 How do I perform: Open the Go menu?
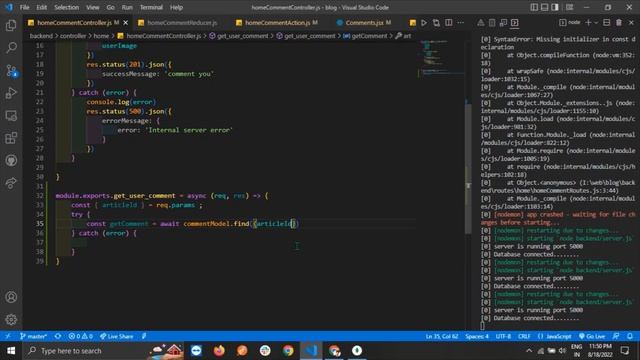point(111,7)
